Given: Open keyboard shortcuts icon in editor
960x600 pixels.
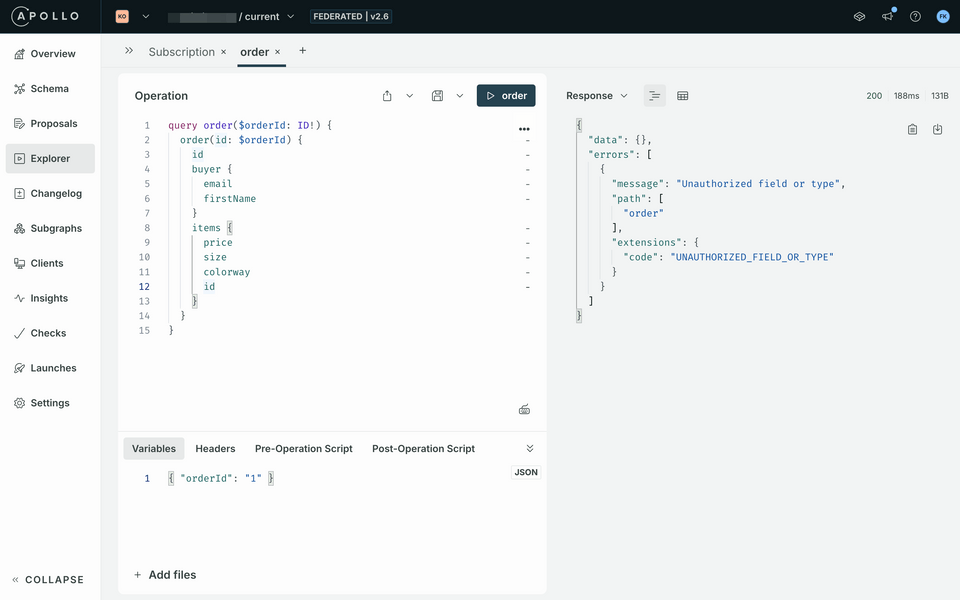Looking at the screenshot, I should coord(524,410).
